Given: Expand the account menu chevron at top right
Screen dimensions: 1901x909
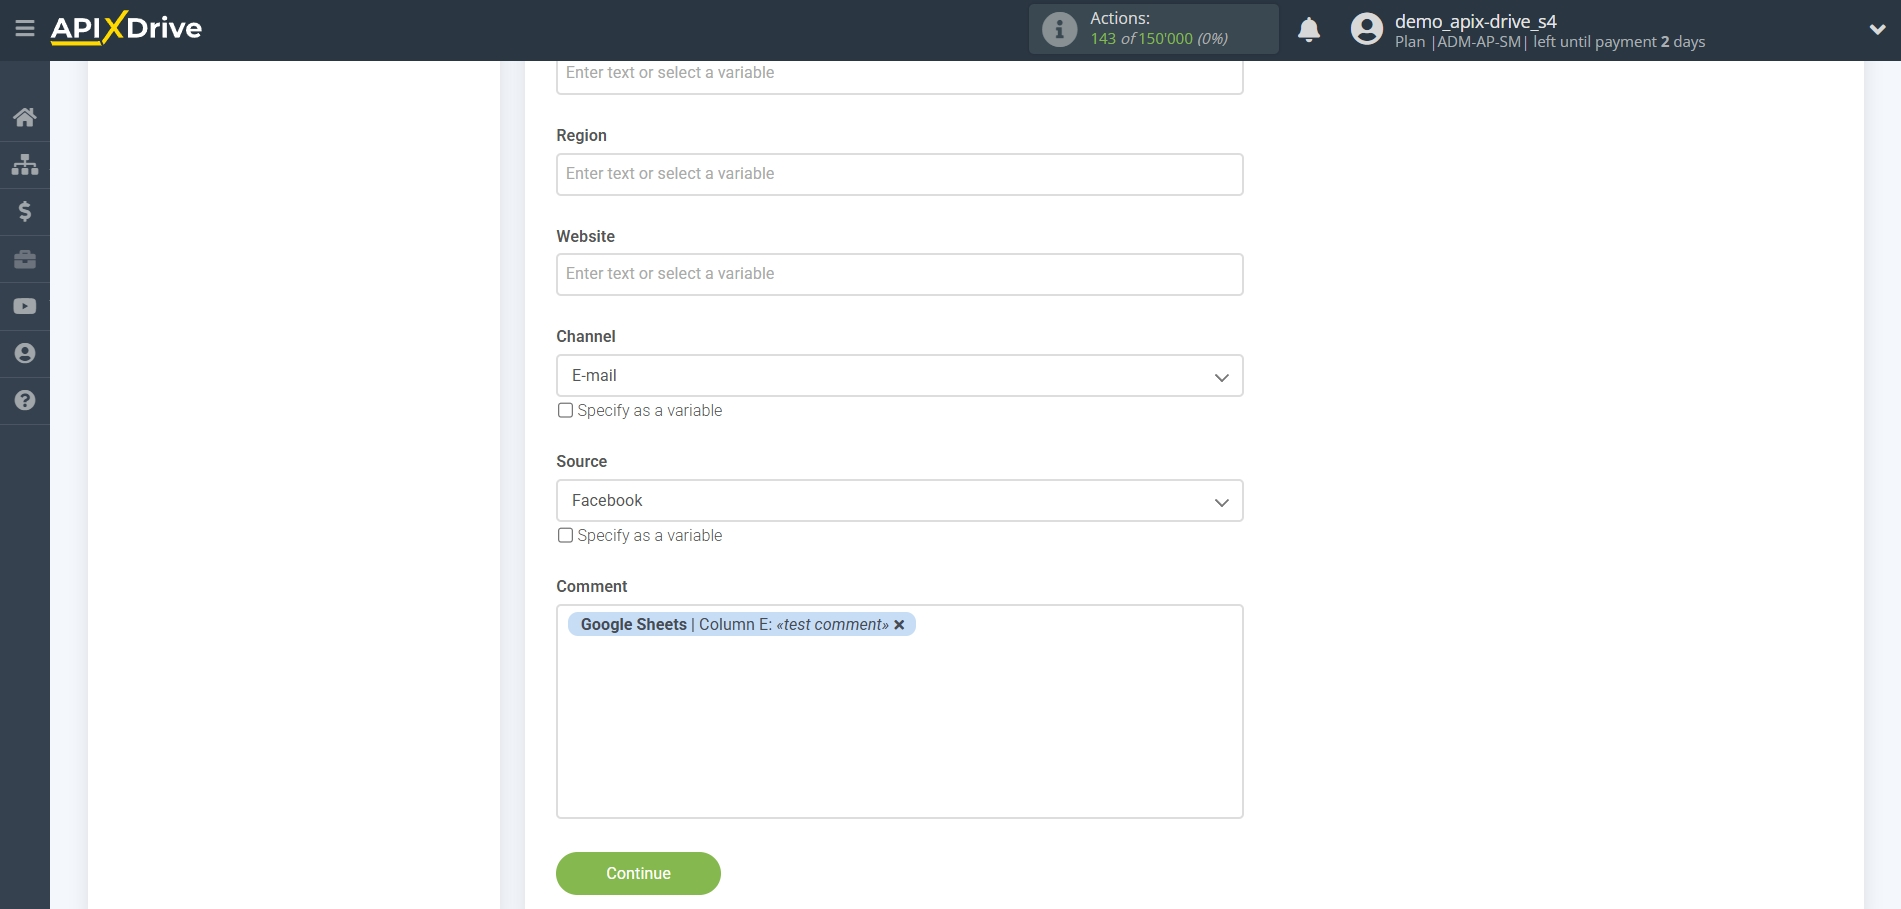Looking at the screenshot, I should point(1876,30).
